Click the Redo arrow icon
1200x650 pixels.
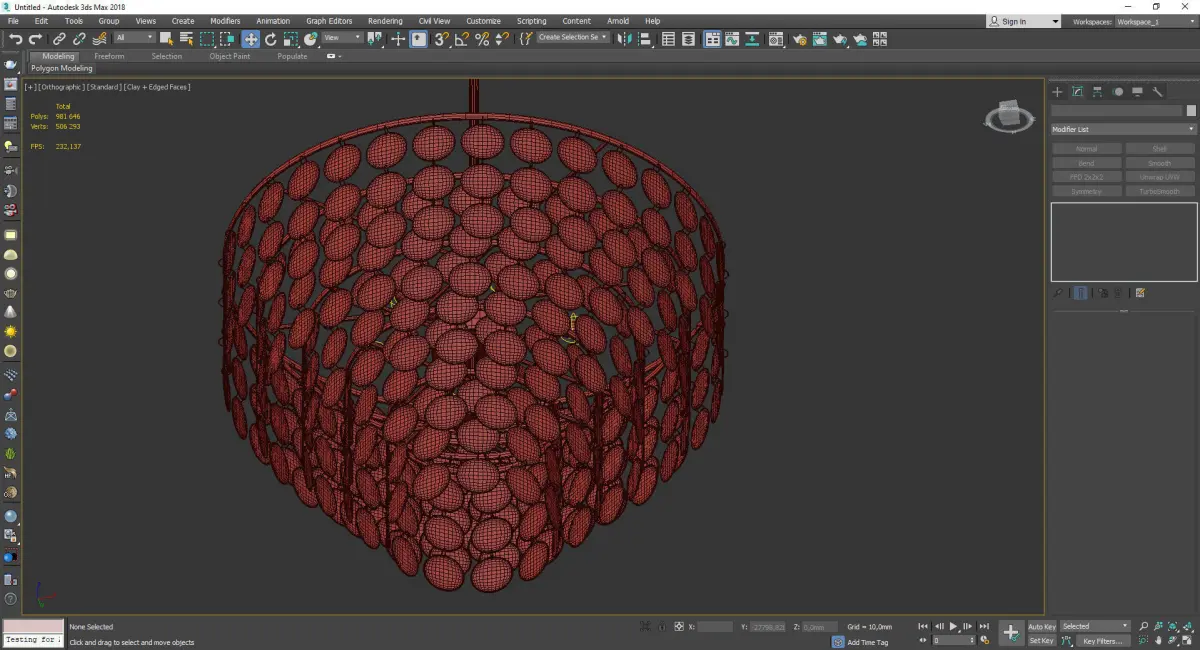click(x=35, y=39)
